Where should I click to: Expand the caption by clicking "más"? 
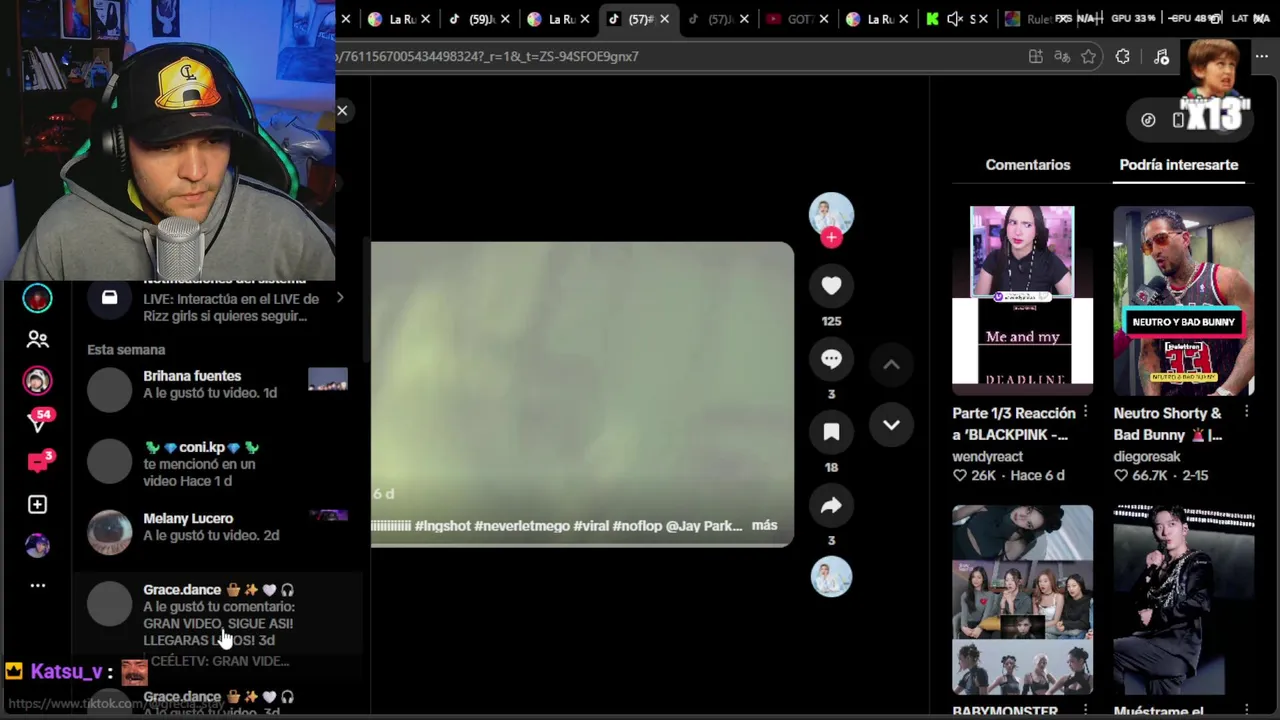pos(764,525)
